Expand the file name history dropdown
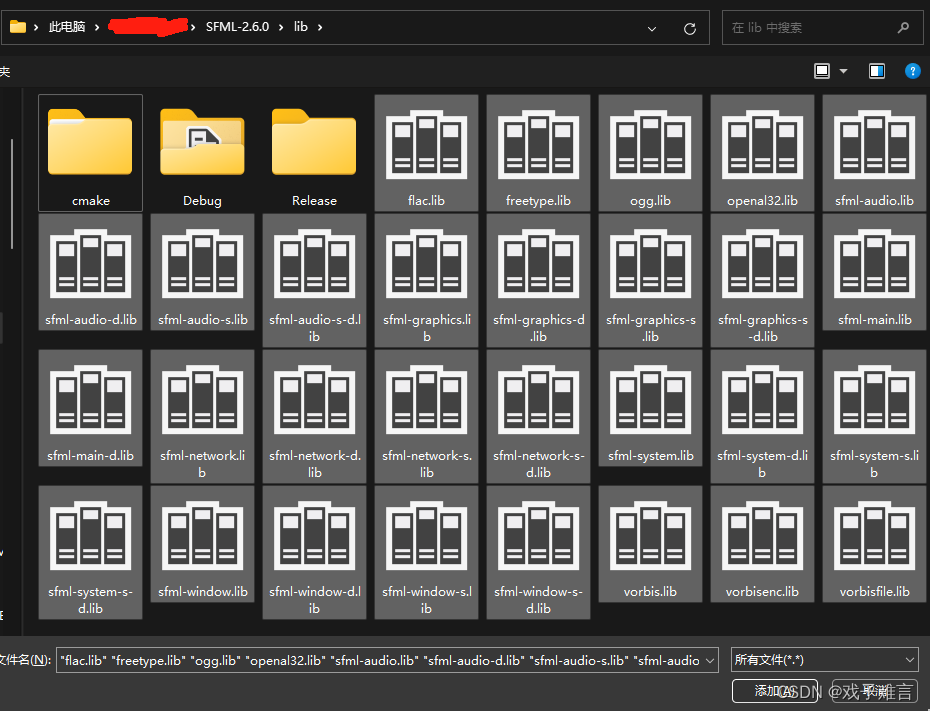This screenshot has height=711, width=930. [710, 661]
